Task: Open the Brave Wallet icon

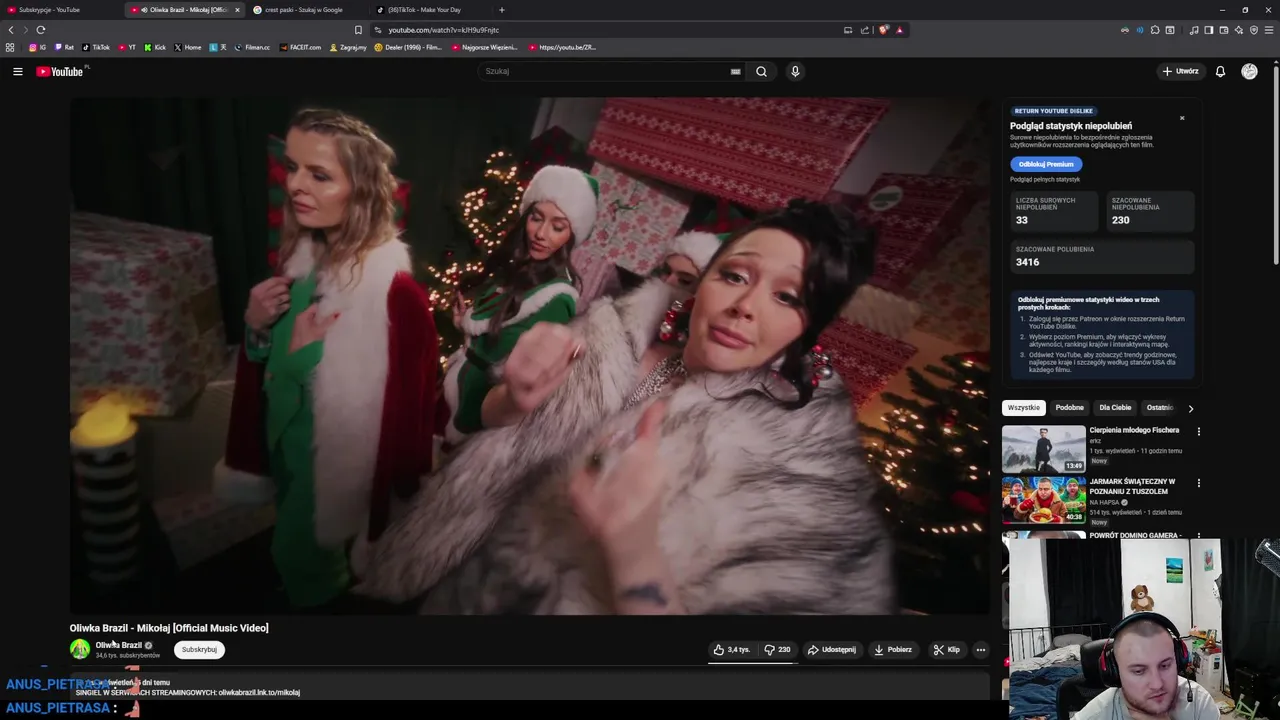Action: [x=1223, y=30]
